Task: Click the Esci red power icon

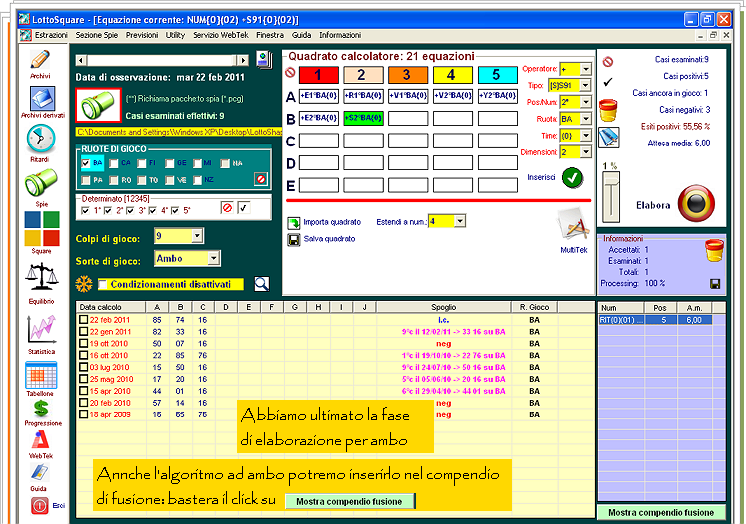Action: [x=40, y=505]
